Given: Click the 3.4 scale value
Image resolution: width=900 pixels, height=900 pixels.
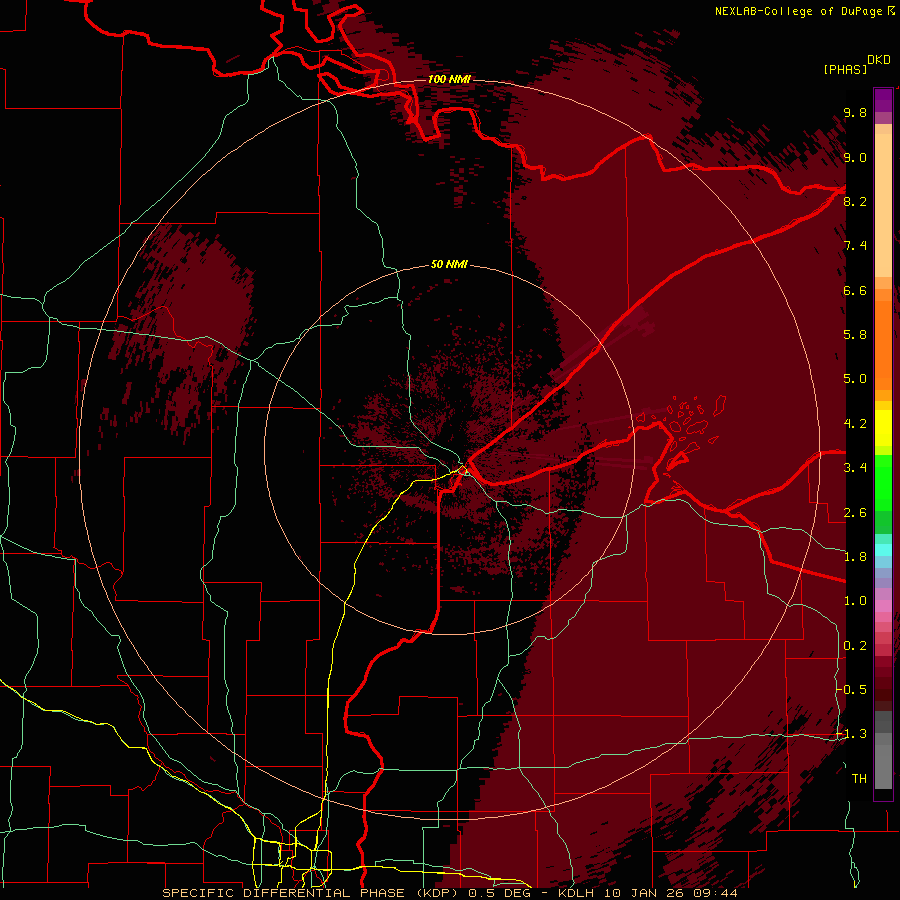Looking at the screenshot, I should pos(855,468).
